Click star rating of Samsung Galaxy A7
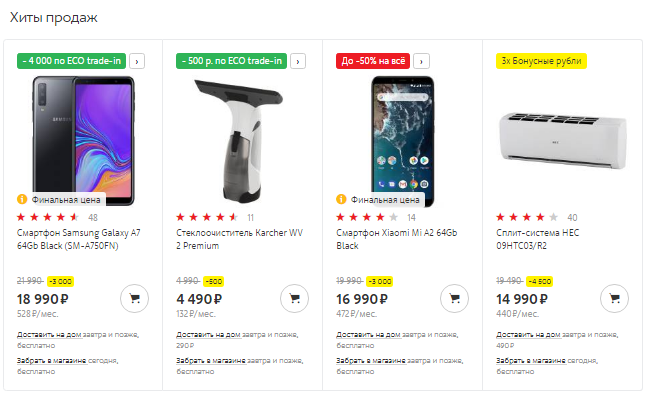This screenshot has height=395, width=647. pos(48,217)
